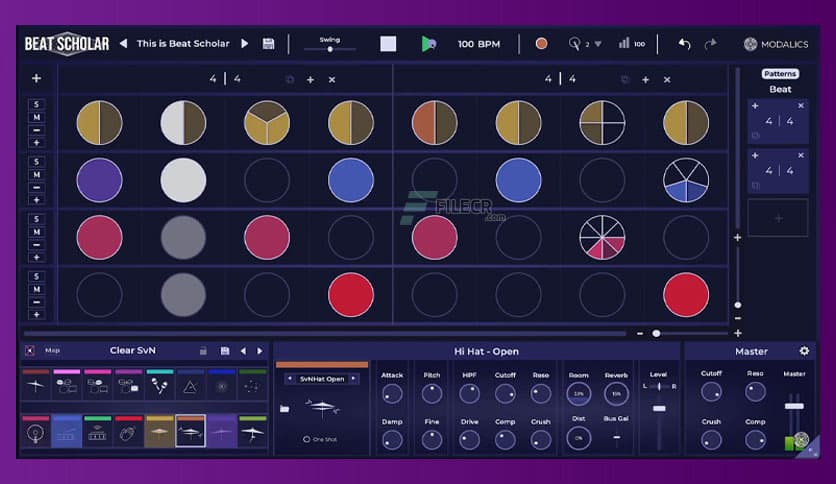Click the save preset floppy icon in top bar
The height and width of the screenshot is (484, 836).
(268, 44)
